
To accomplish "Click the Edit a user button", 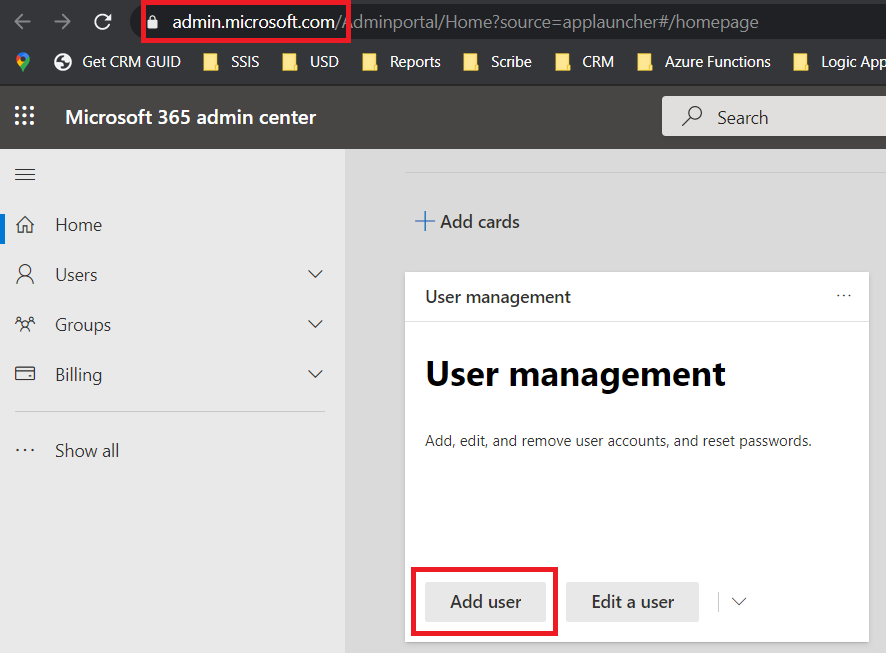I will 632,602.
